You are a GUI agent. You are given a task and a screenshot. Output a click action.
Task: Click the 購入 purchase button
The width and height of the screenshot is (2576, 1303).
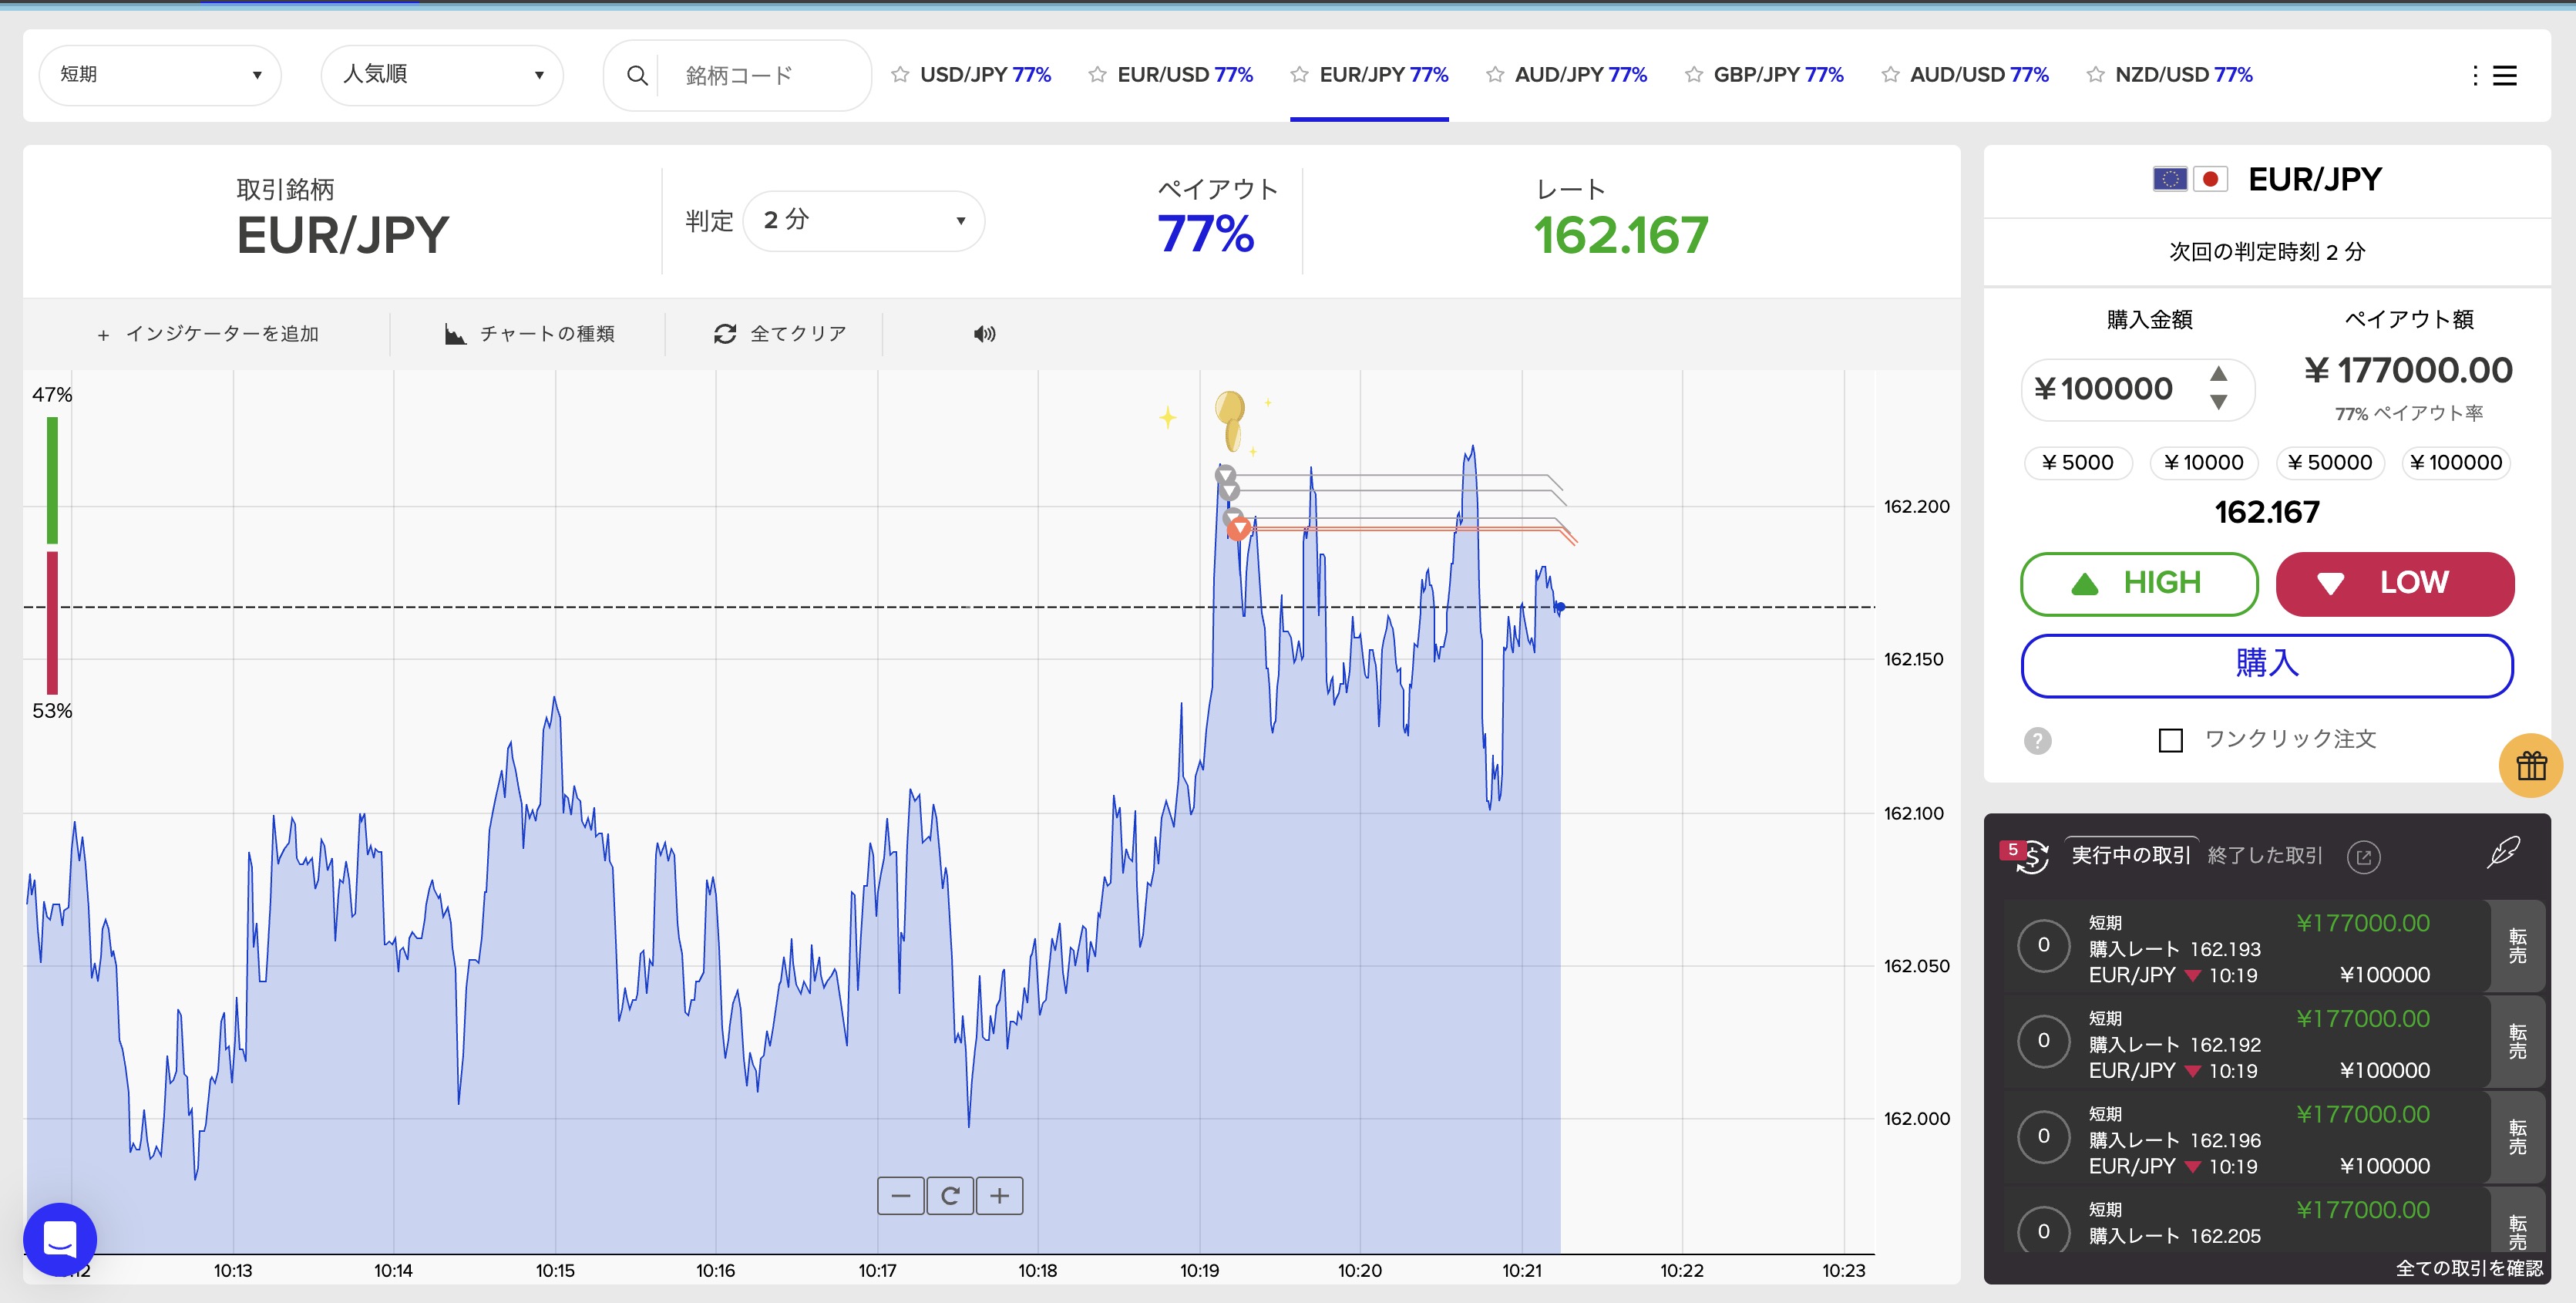click(x=2266, y=665)
